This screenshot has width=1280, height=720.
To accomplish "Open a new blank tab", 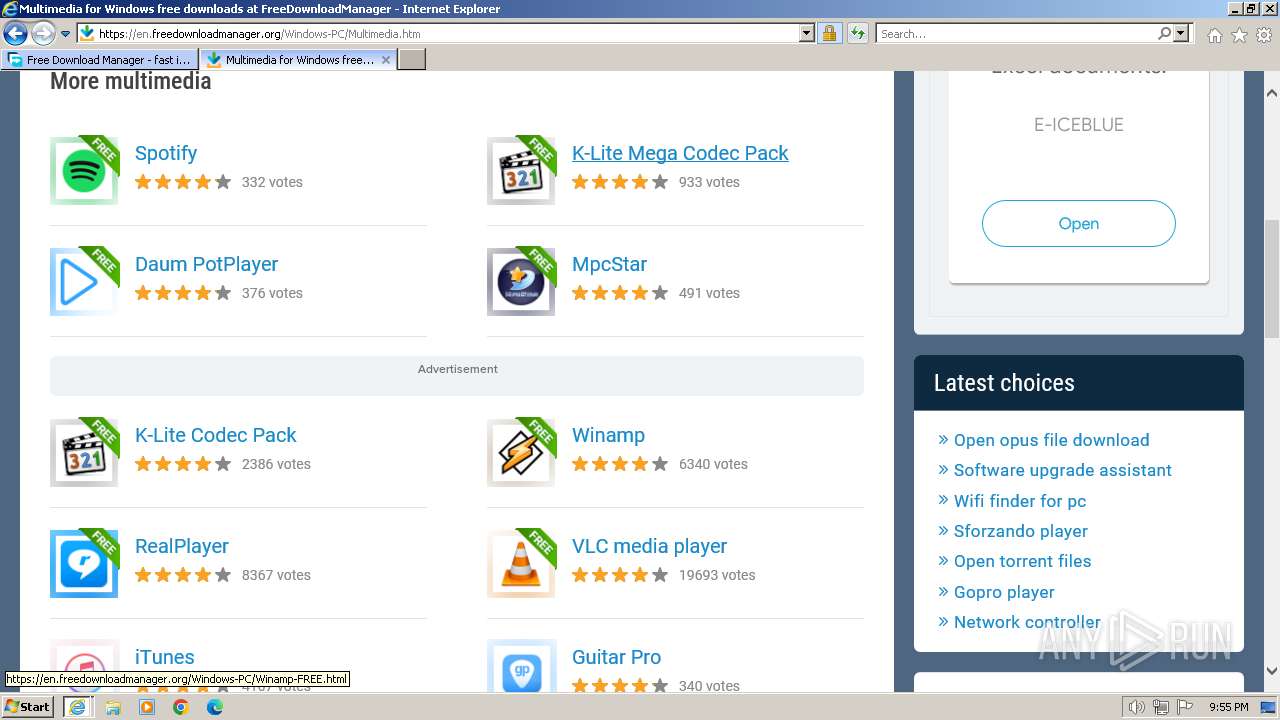I will pos(412,60).
